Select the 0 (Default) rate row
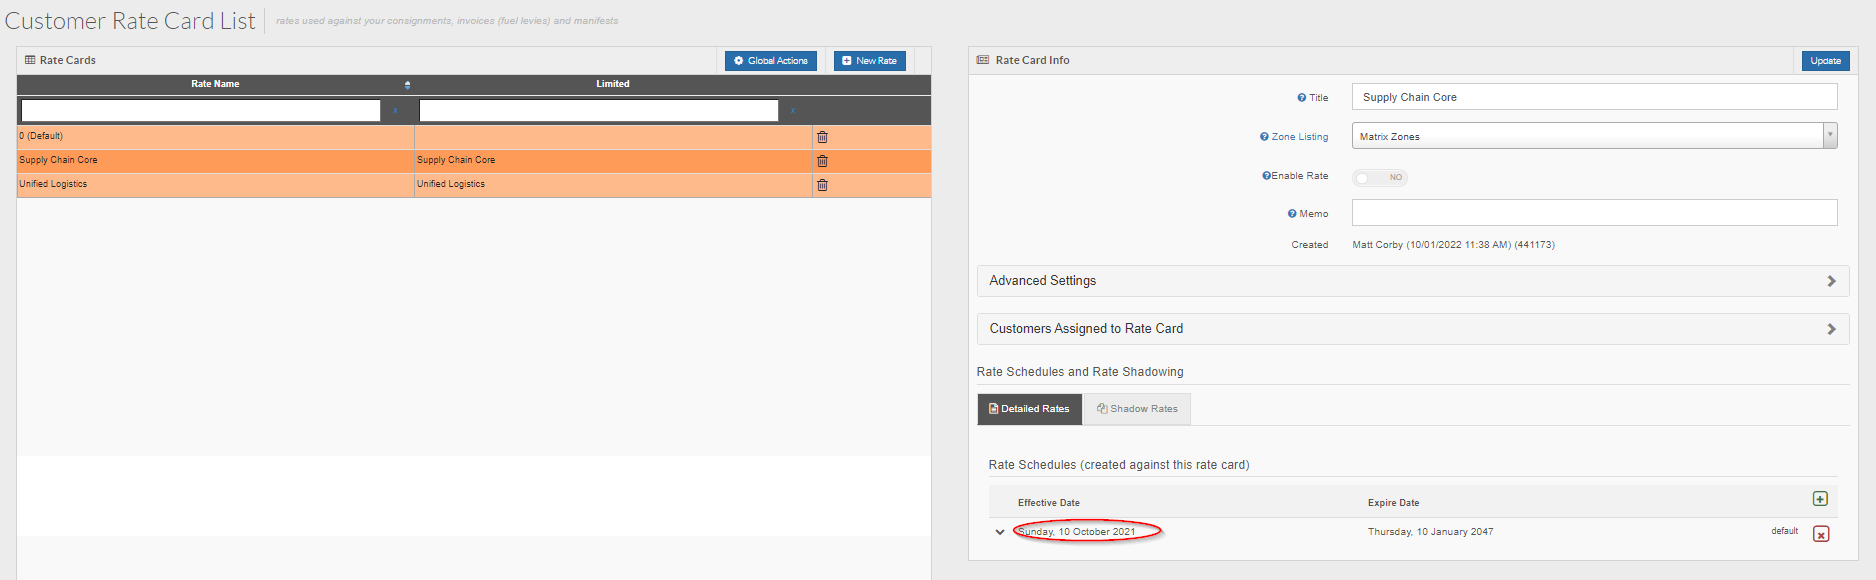 [x=474, y=137]
